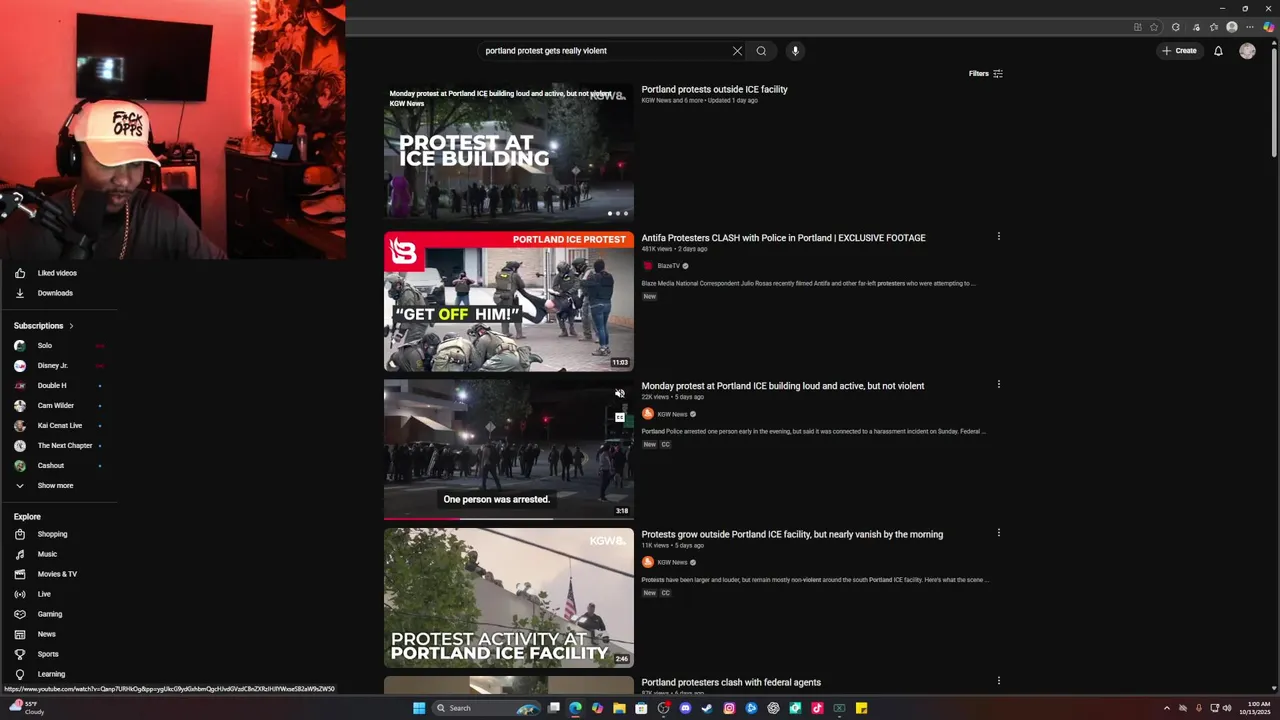Viewport: 1280px width, 720px height.
Task: Open options menu for Monday protest video
Action: pyautogui.click(x=998, y=384)
